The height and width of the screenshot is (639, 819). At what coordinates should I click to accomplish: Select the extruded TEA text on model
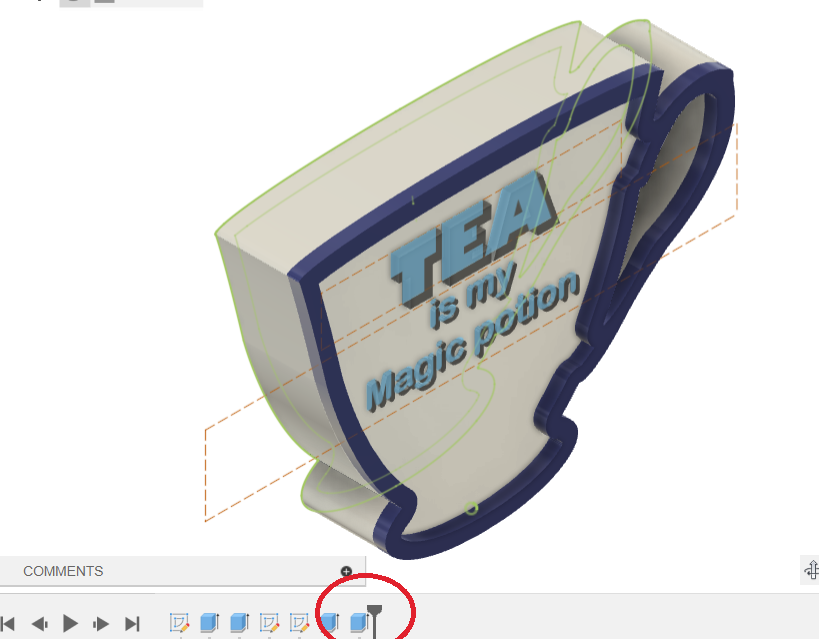tap(472, 243)
